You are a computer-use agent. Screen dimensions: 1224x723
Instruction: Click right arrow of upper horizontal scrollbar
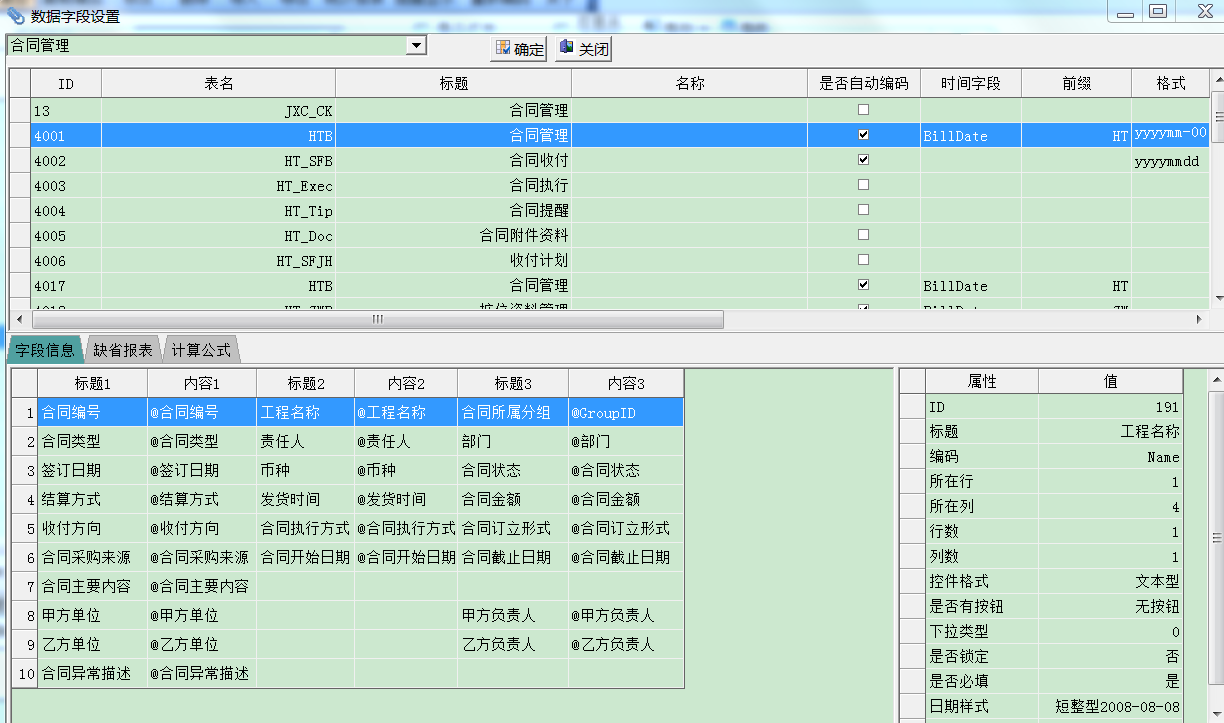tap(1200, 319)
